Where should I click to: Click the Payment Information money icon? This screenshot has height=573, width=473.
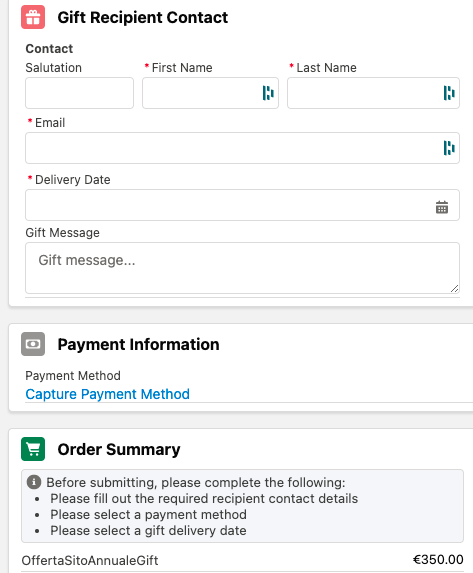pos(33,344)
